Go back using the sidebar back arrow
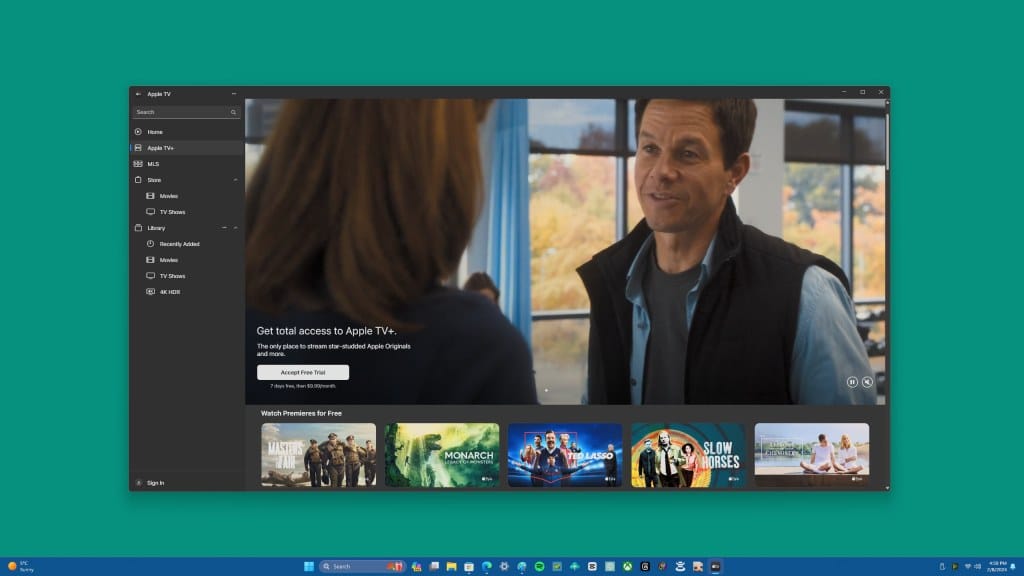The width and height of the screenshot is (1024, 576). (138, 94)
